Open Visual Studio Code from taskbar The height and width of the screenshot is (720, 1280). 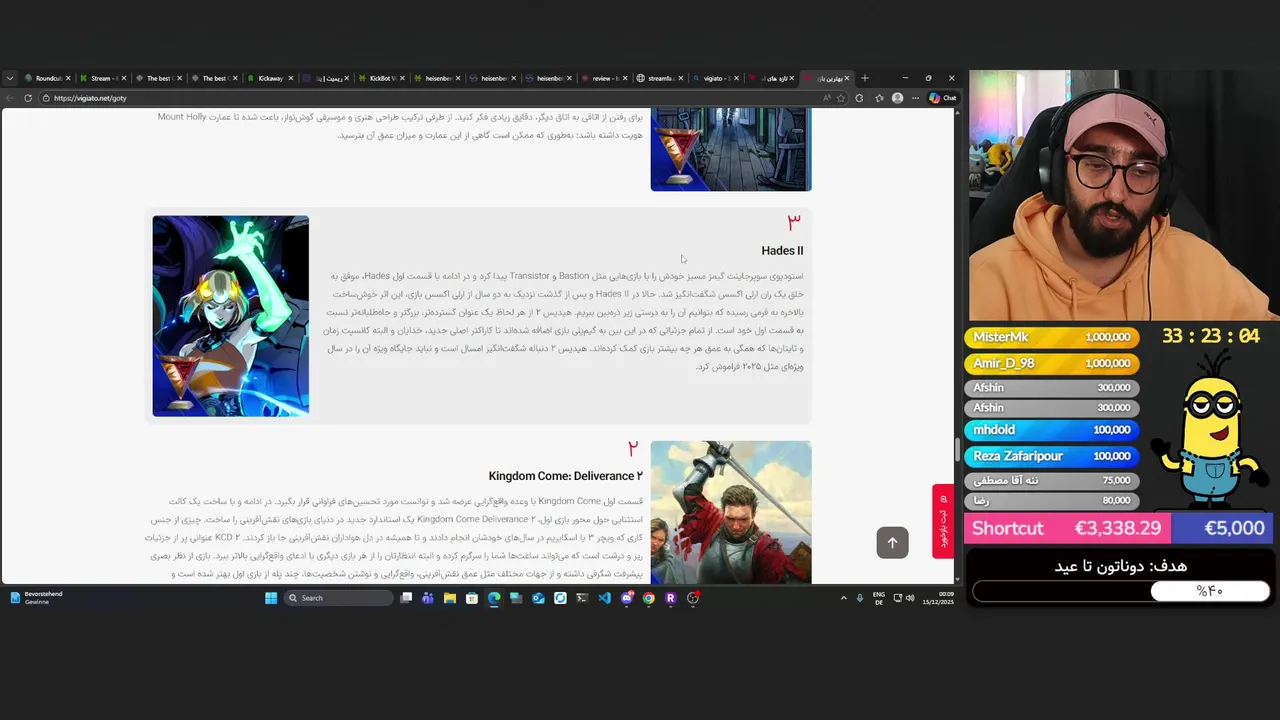tap(604, 598)
